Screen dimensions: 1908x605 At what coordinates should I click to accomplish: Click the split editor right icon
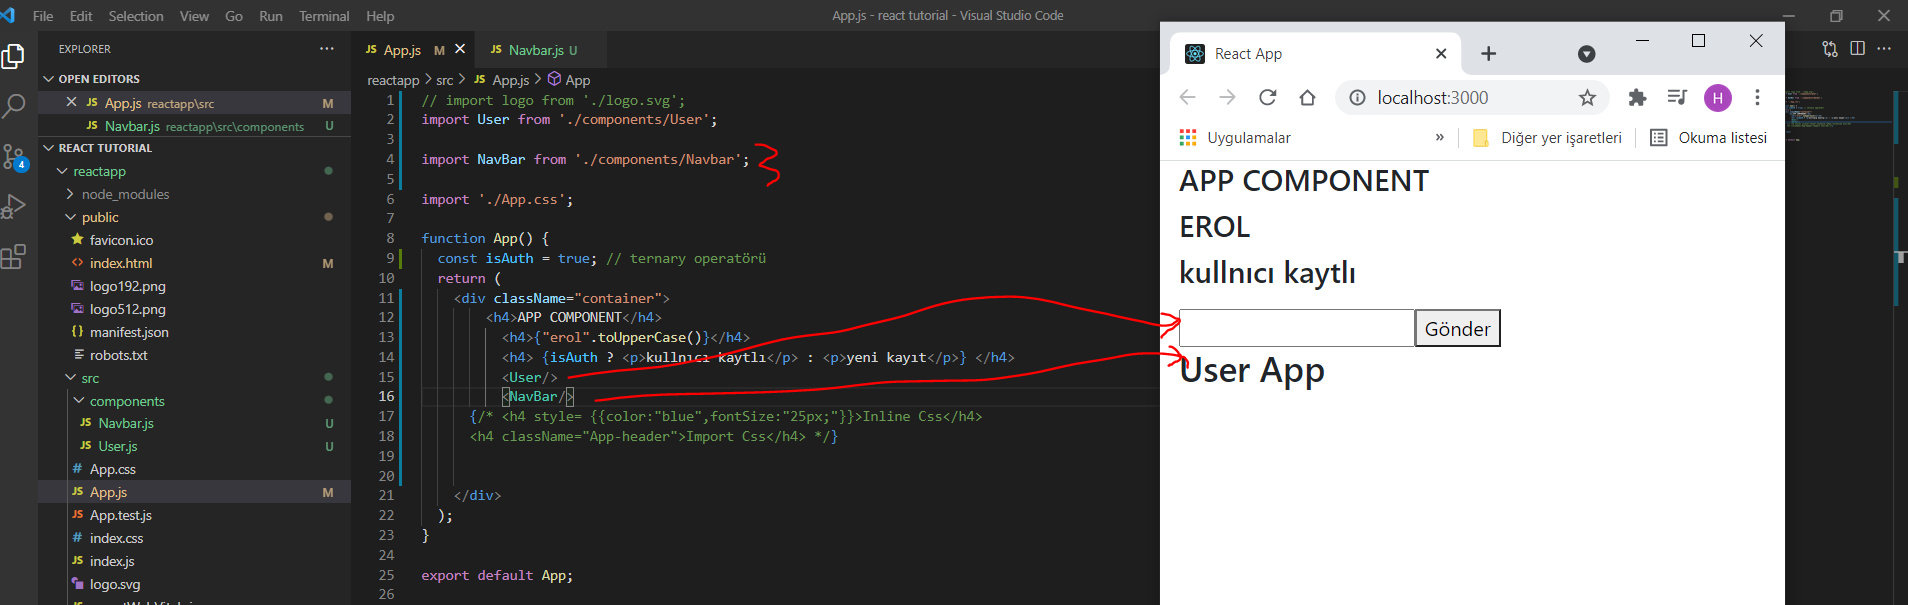click(x=1857, y=48)
